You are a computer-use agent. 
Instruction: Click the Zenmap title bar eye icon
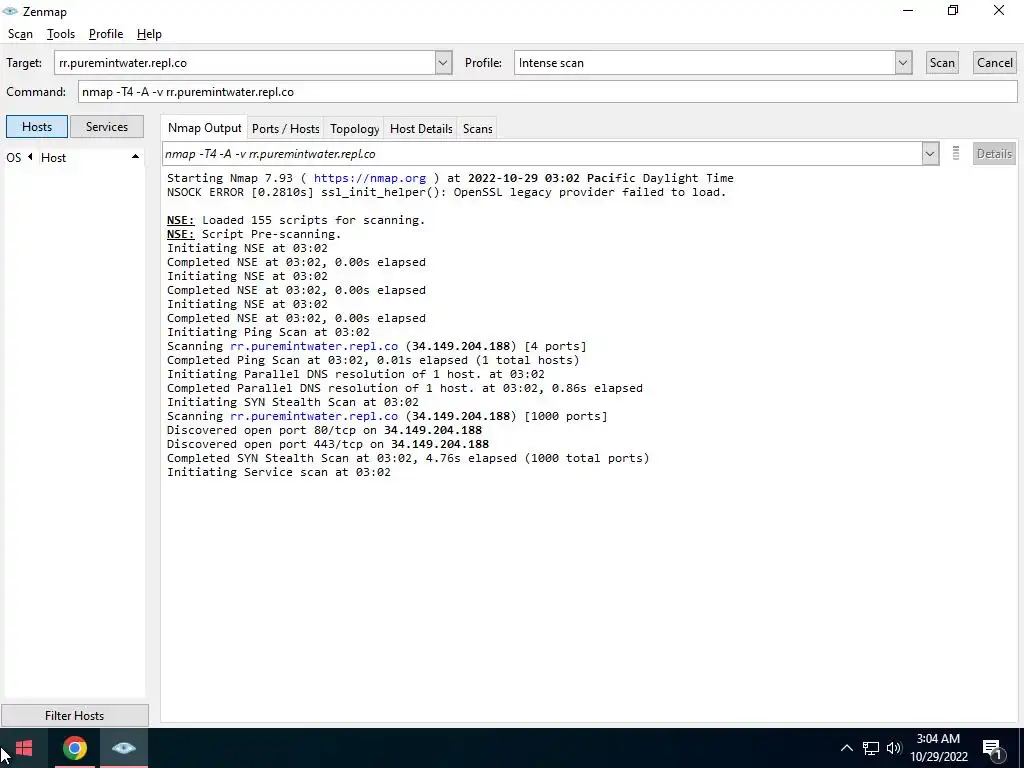pos(10,11)
